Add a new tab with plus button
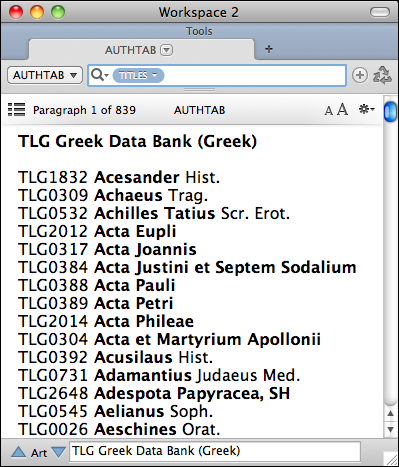Screen dimensions: 399x467 coord(269,49)
